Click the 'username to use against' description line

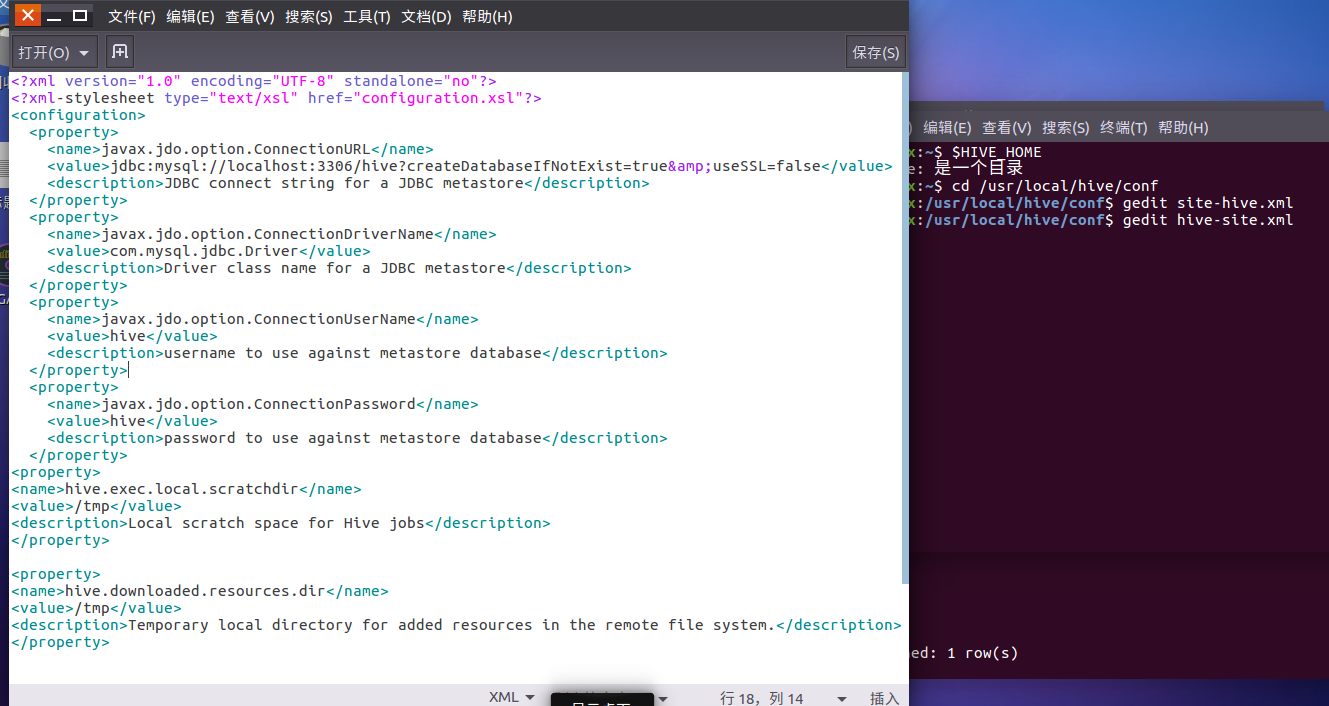point(357,353)
